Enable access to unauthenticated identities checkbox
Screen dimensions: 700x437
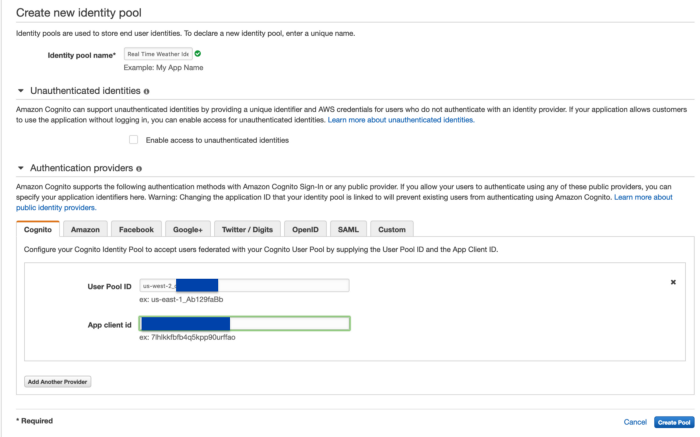(x=133, y=140)
